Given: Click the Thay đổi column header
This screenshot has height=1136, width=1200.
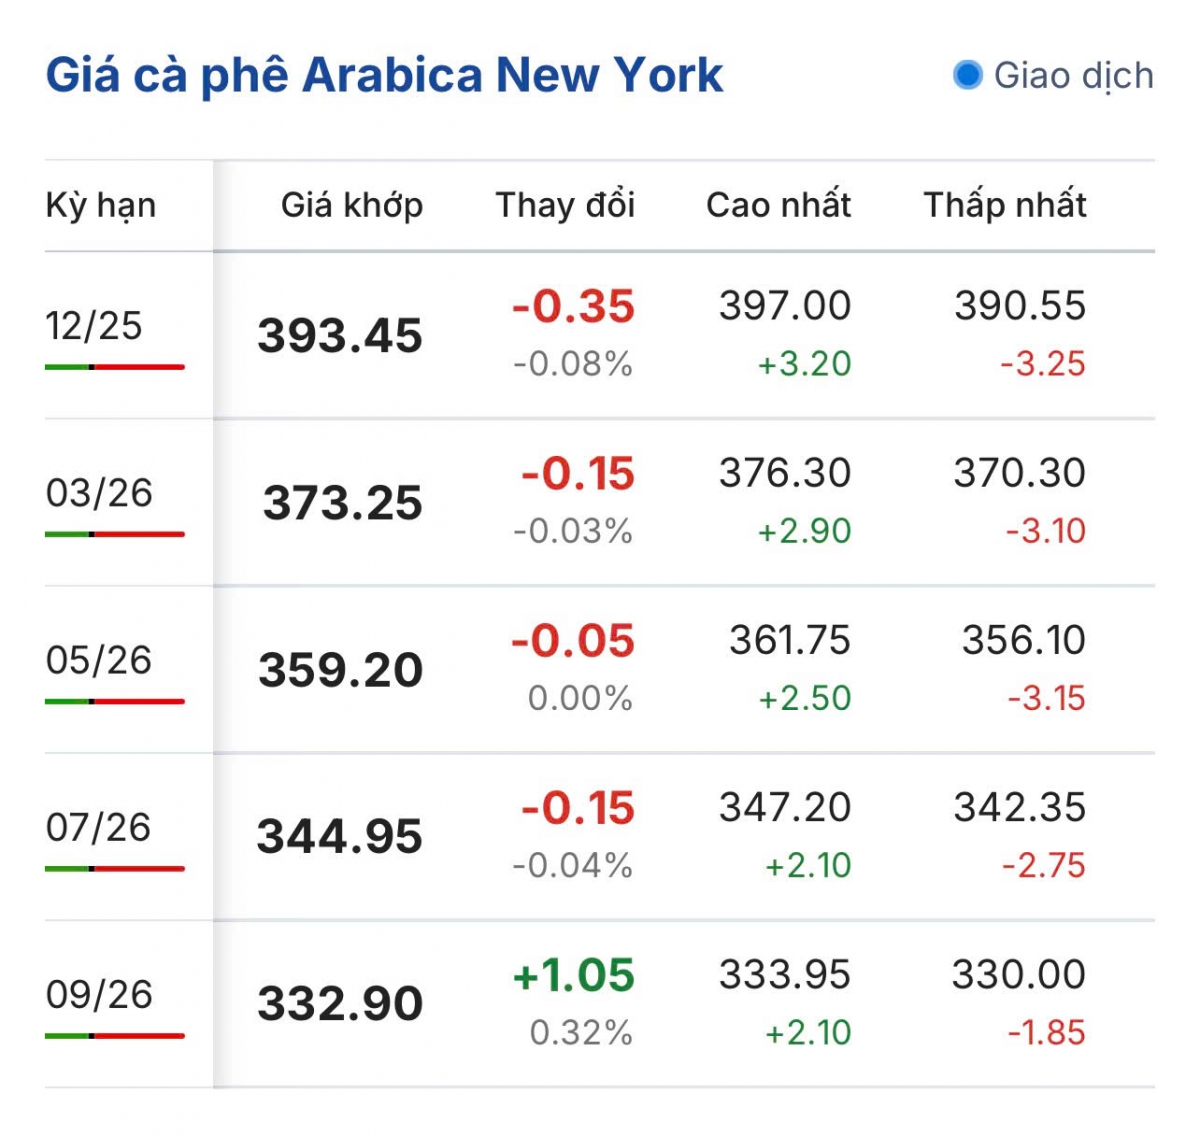Looking at the screenshot, I should click(565, 205).
